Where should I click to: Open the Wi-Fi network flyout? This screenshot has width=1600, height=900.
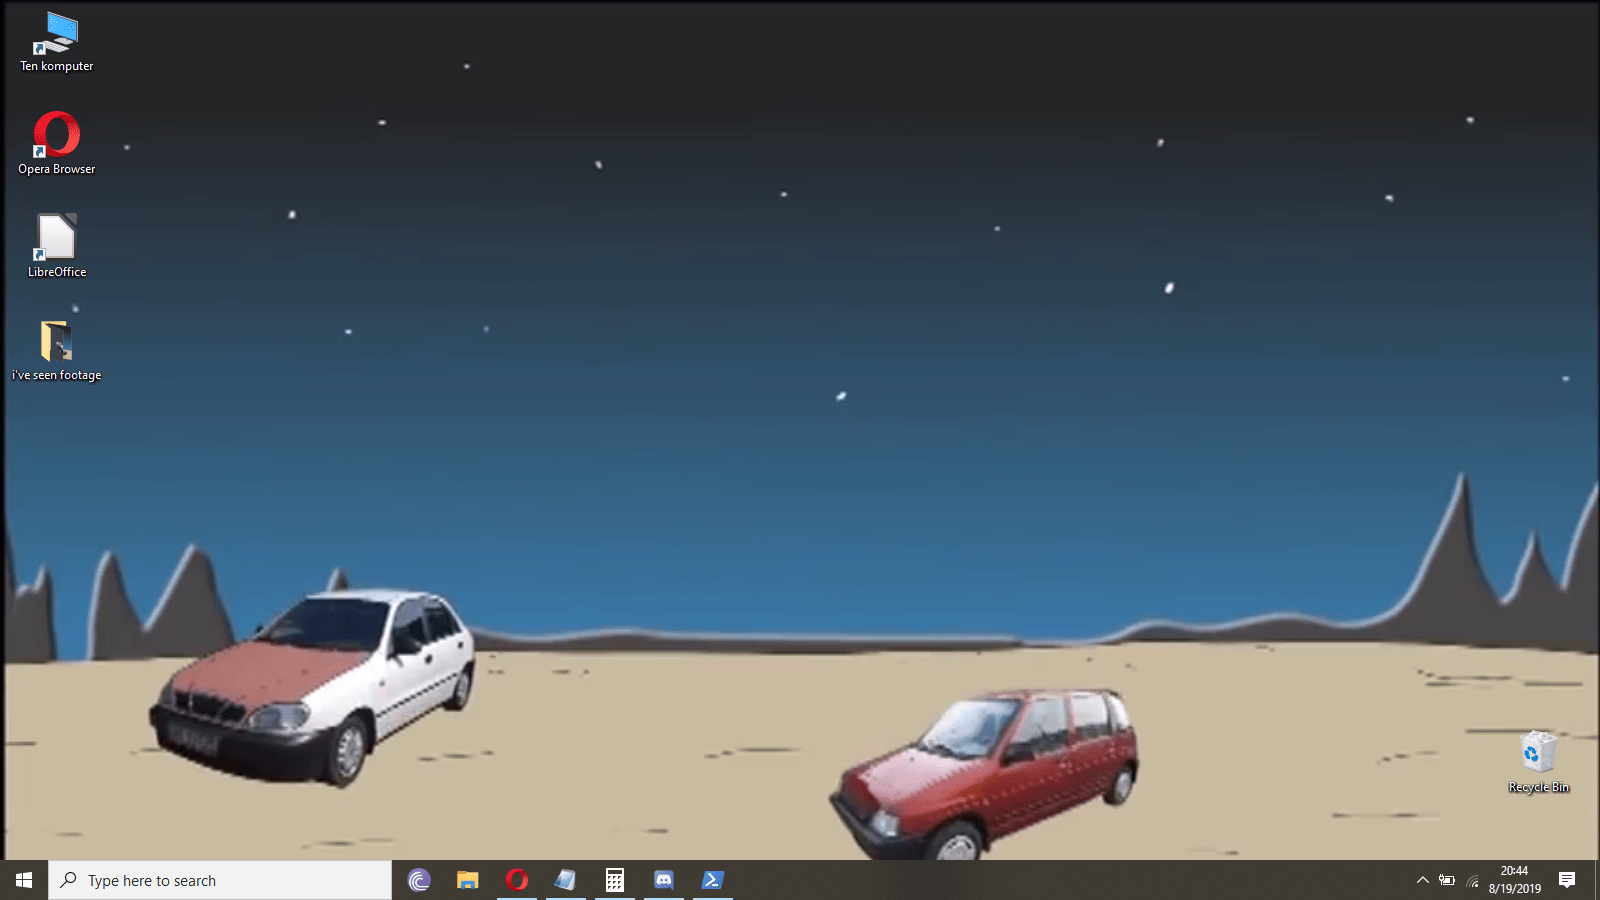tap(1472, 880)
